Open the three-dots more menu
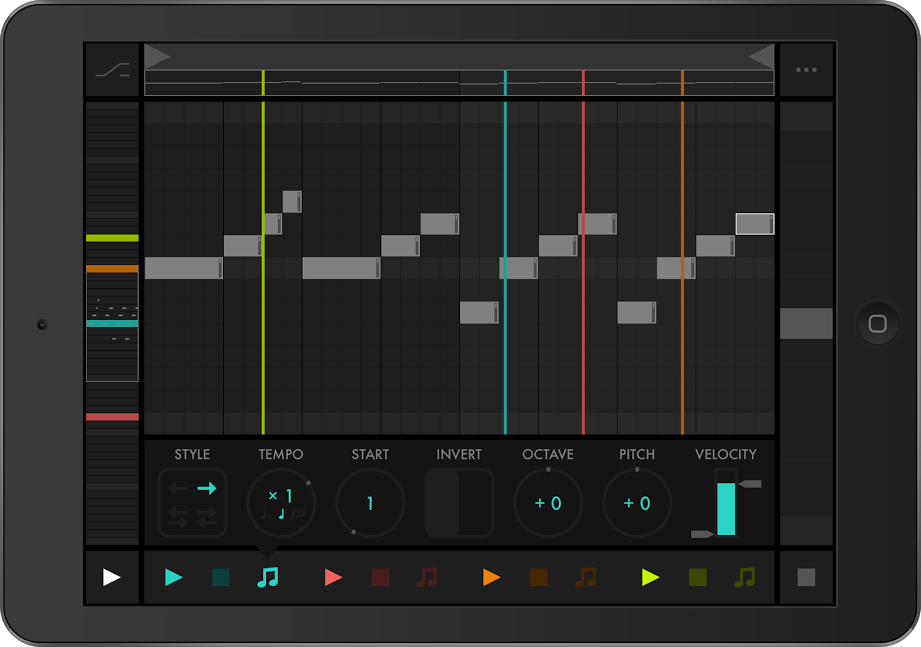 pos(806,70)
